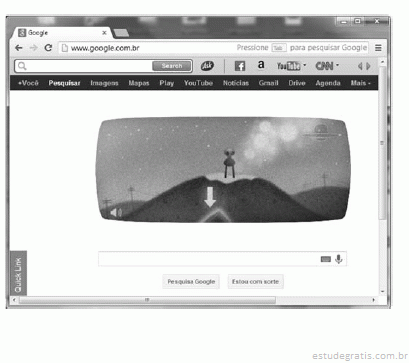
Task: Click the Ask toolbar Search button
Action: coord(172,66)
